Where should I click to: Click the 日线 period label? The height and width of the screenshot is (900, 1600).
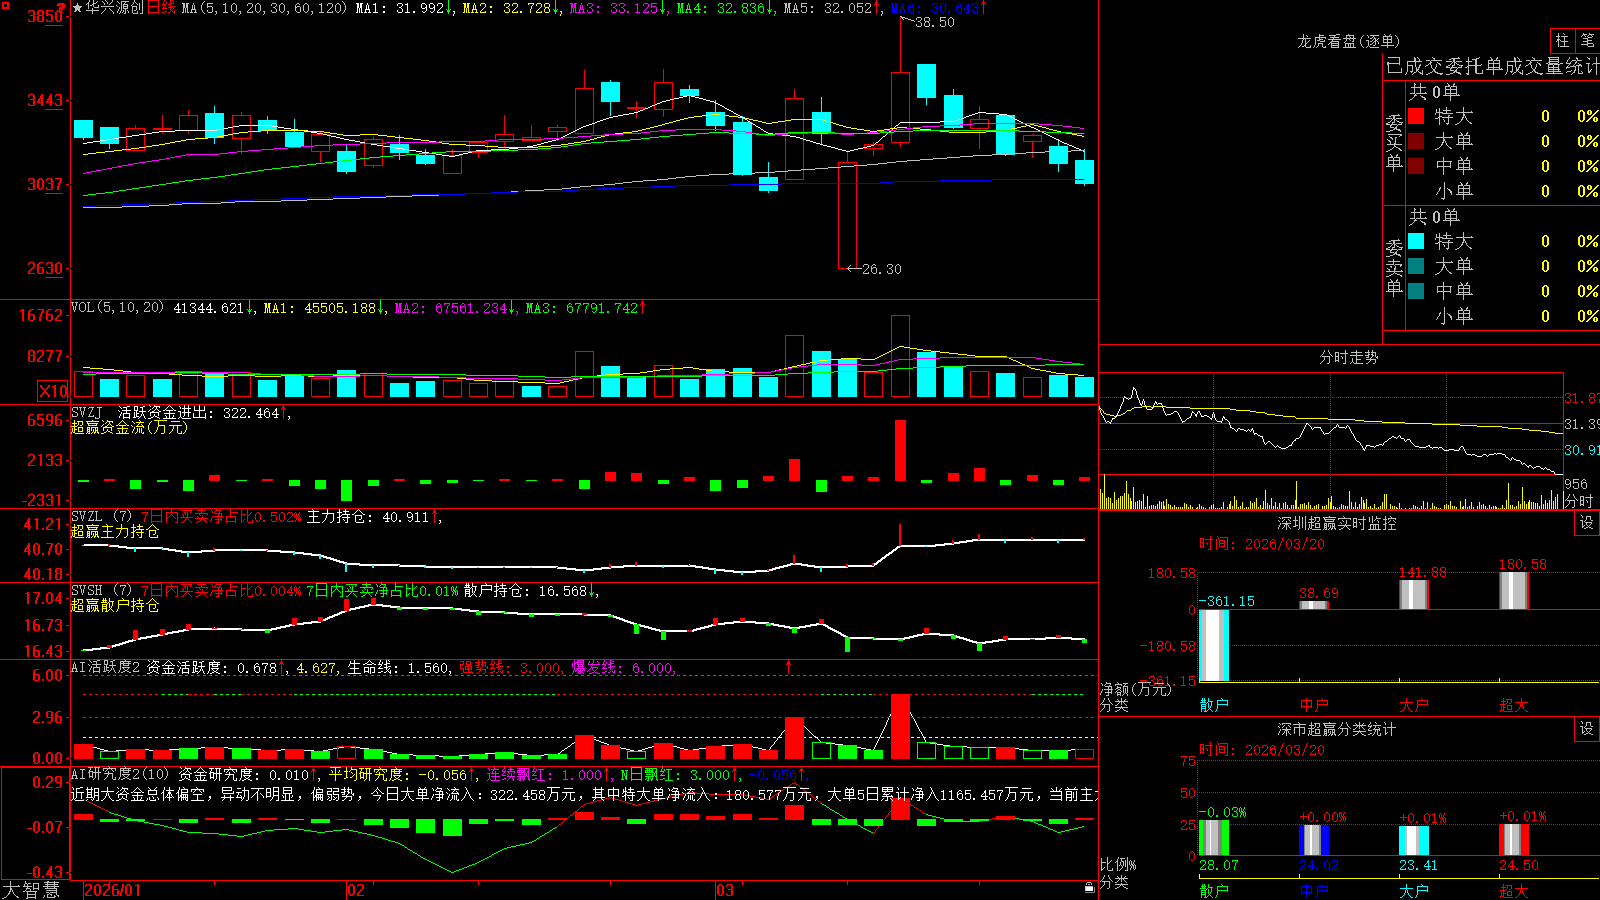pos(161,8)
